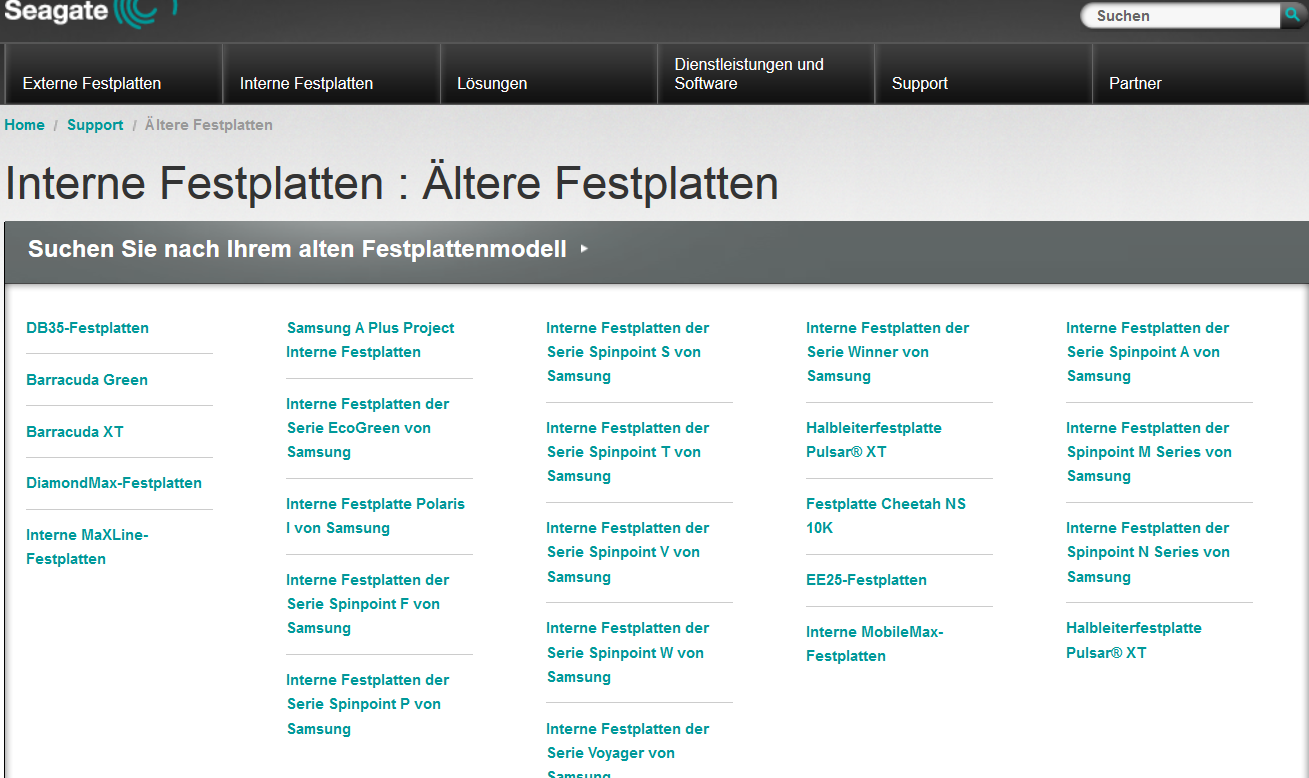Image resolution: width=1309 pixels, height=778 pixels.
Task: Open Festplatte Cheetah NS 10K link
Action: [886, 516]
